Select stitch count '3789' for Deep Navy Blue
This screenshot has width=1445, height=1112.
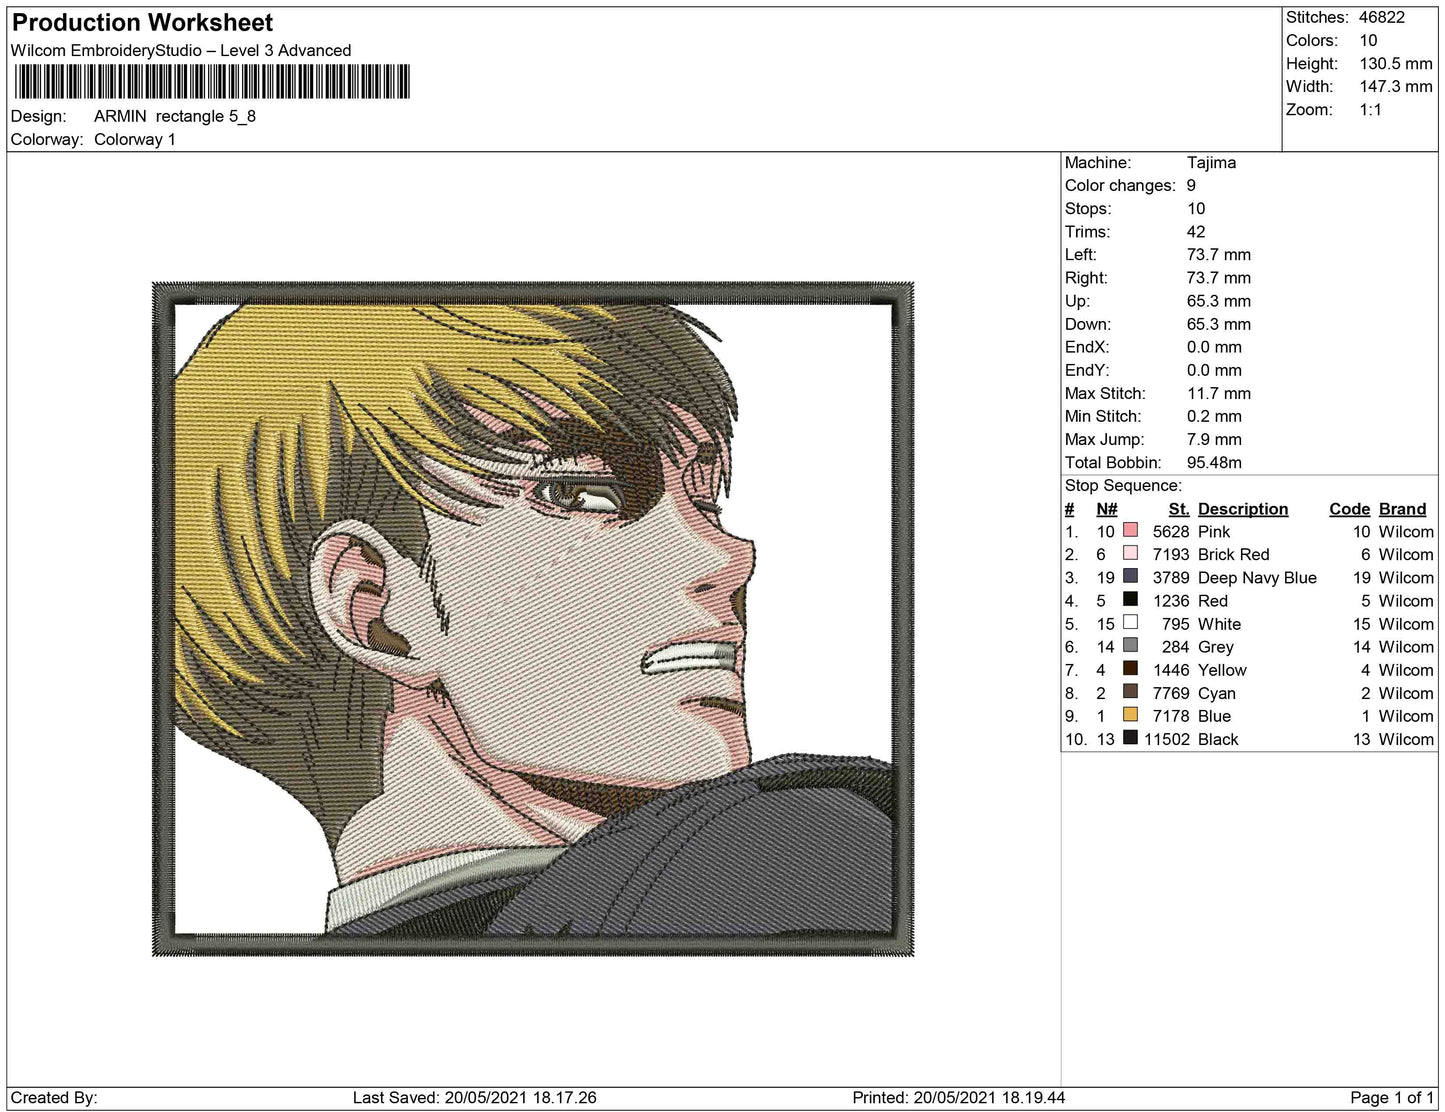tap(1171, 577)
